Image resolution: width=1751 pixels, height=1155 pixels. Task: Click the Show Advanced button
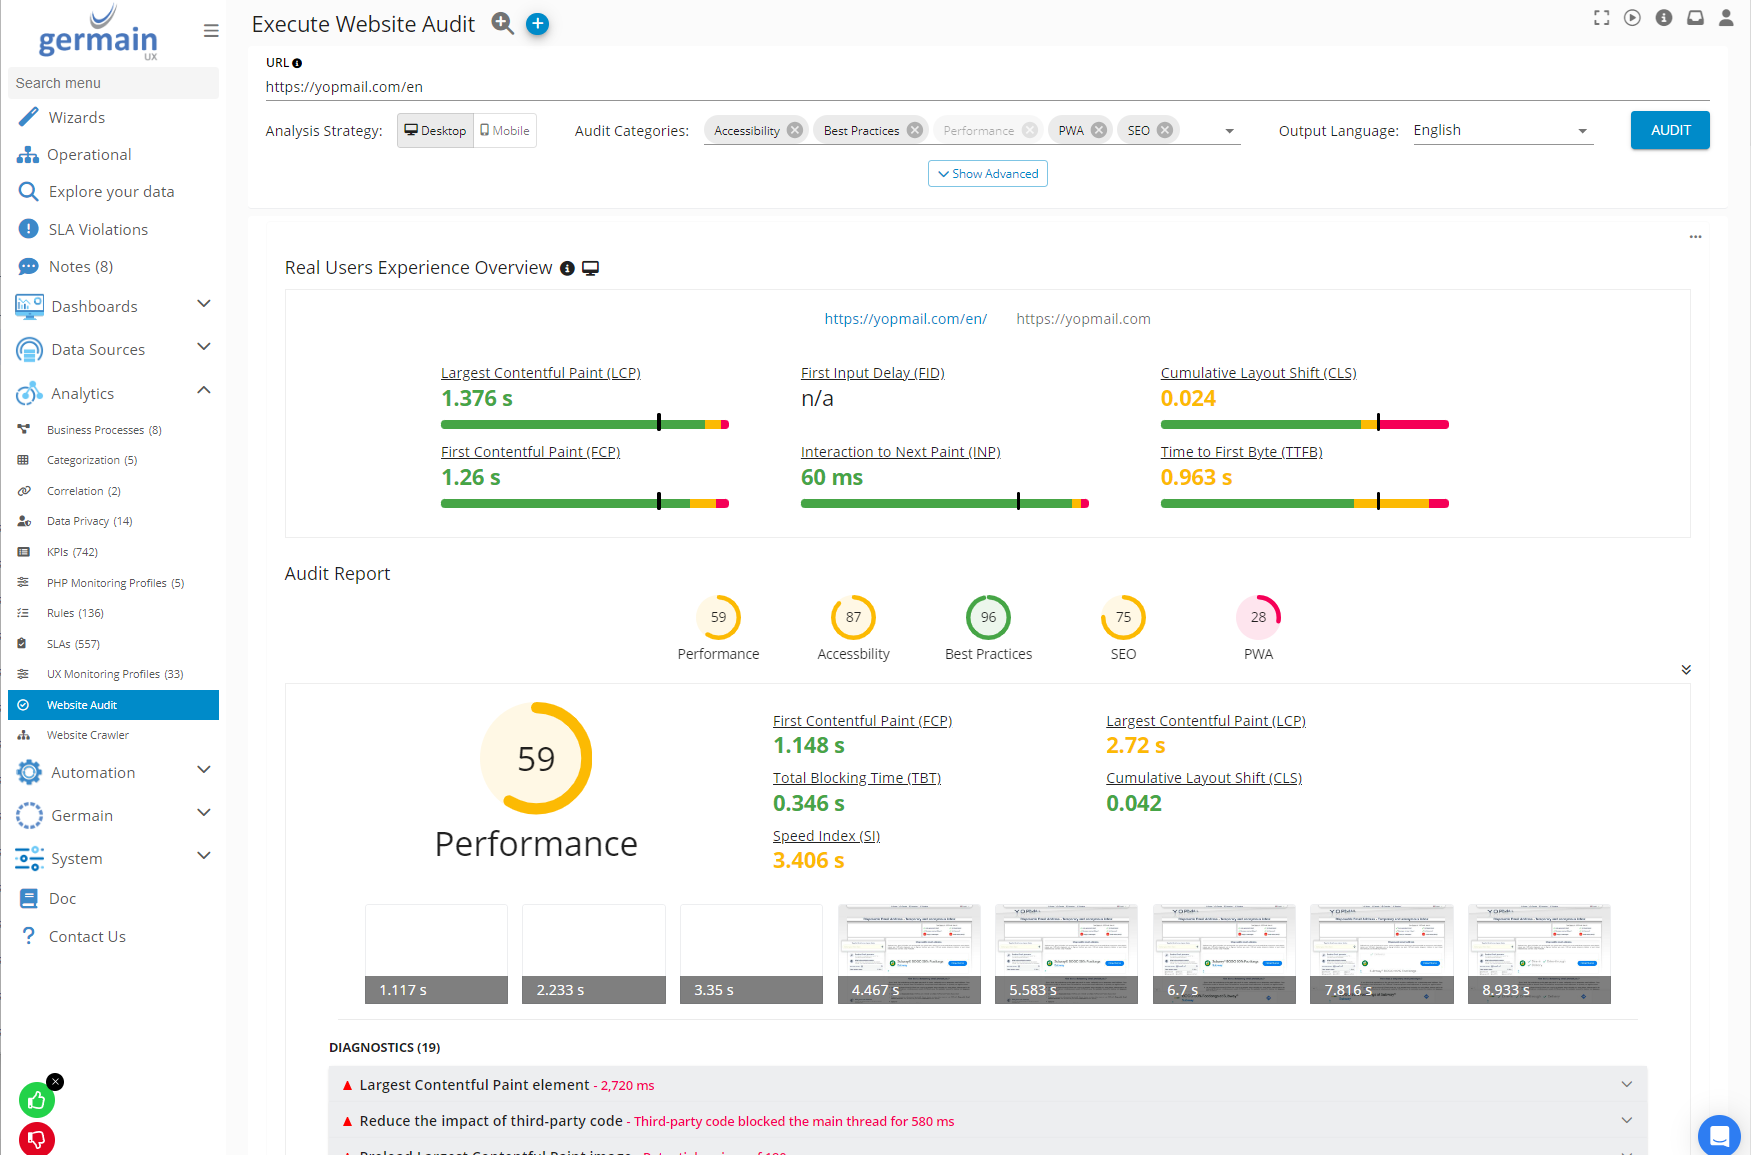click(x=987, y=174)
